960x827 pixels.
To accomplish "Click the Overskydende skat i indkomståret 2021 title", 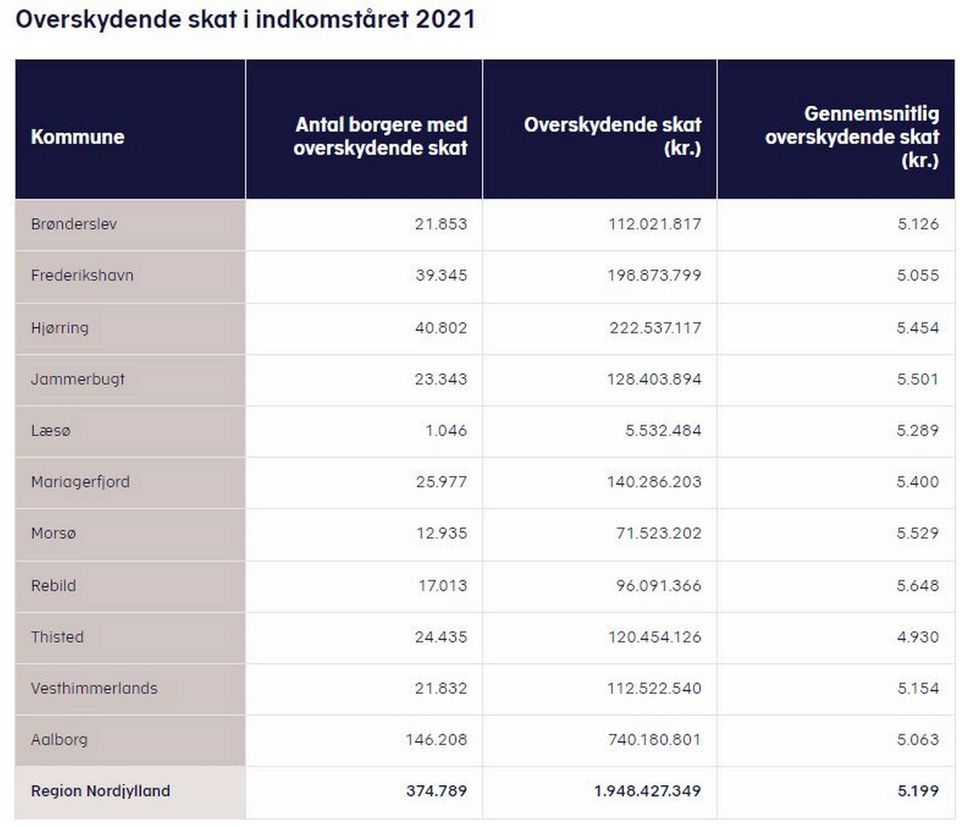I will point(245,20).
